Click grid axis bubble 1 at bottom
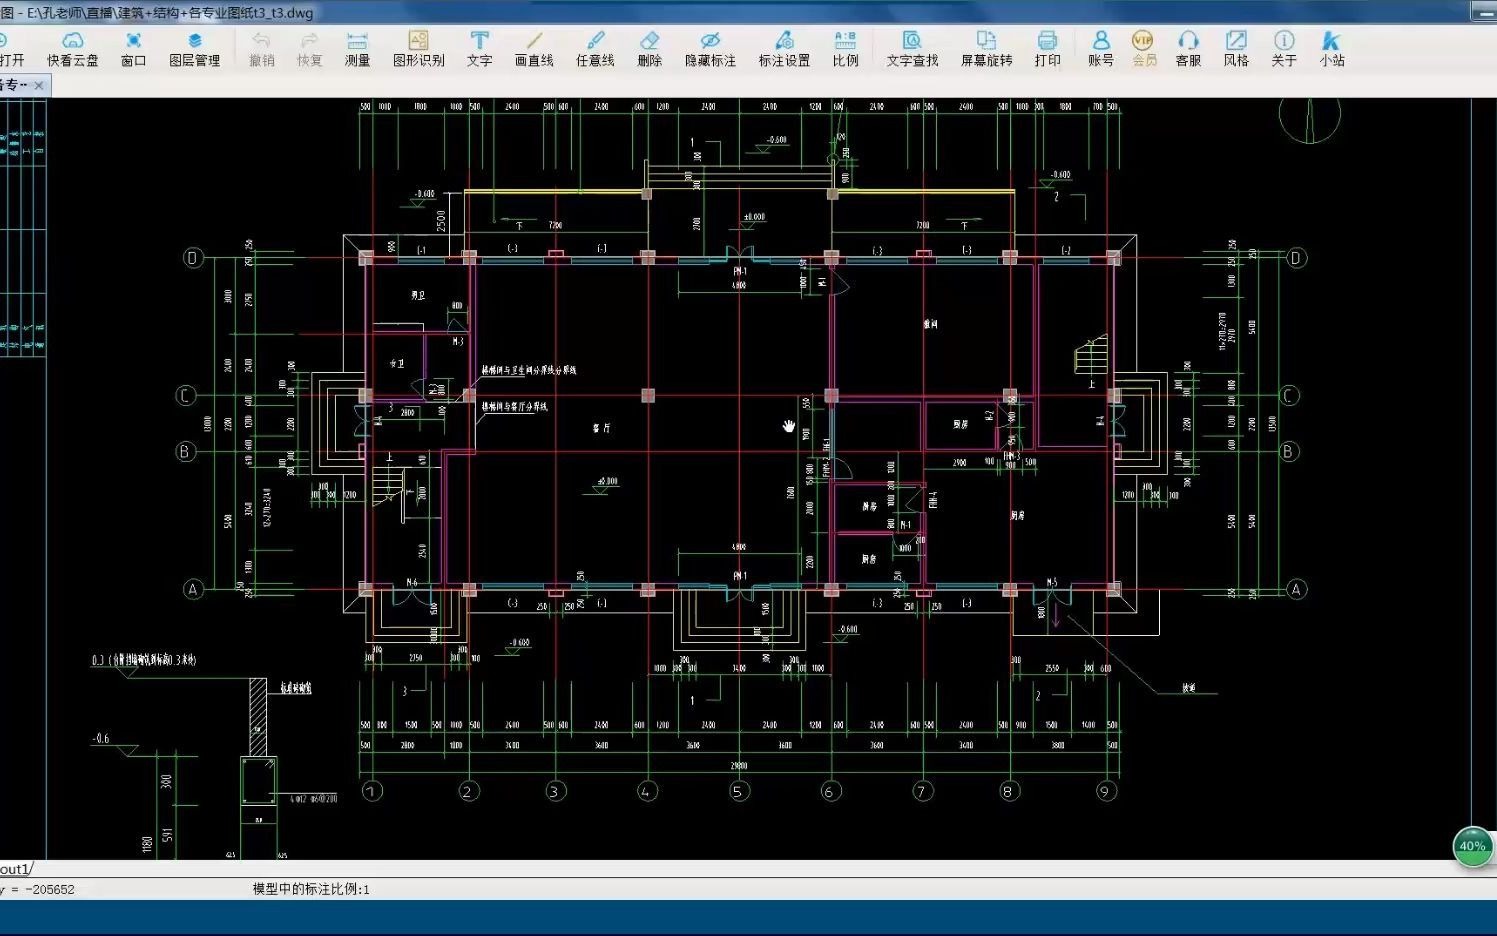The width and height of the screenshot is (1497, 936). (x=372, y=791)
